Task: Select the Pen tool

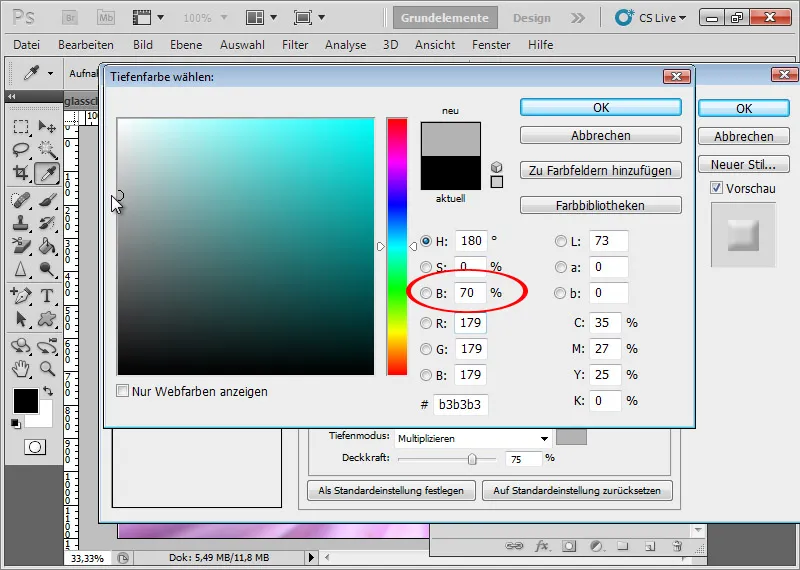Action: point(21,295)
